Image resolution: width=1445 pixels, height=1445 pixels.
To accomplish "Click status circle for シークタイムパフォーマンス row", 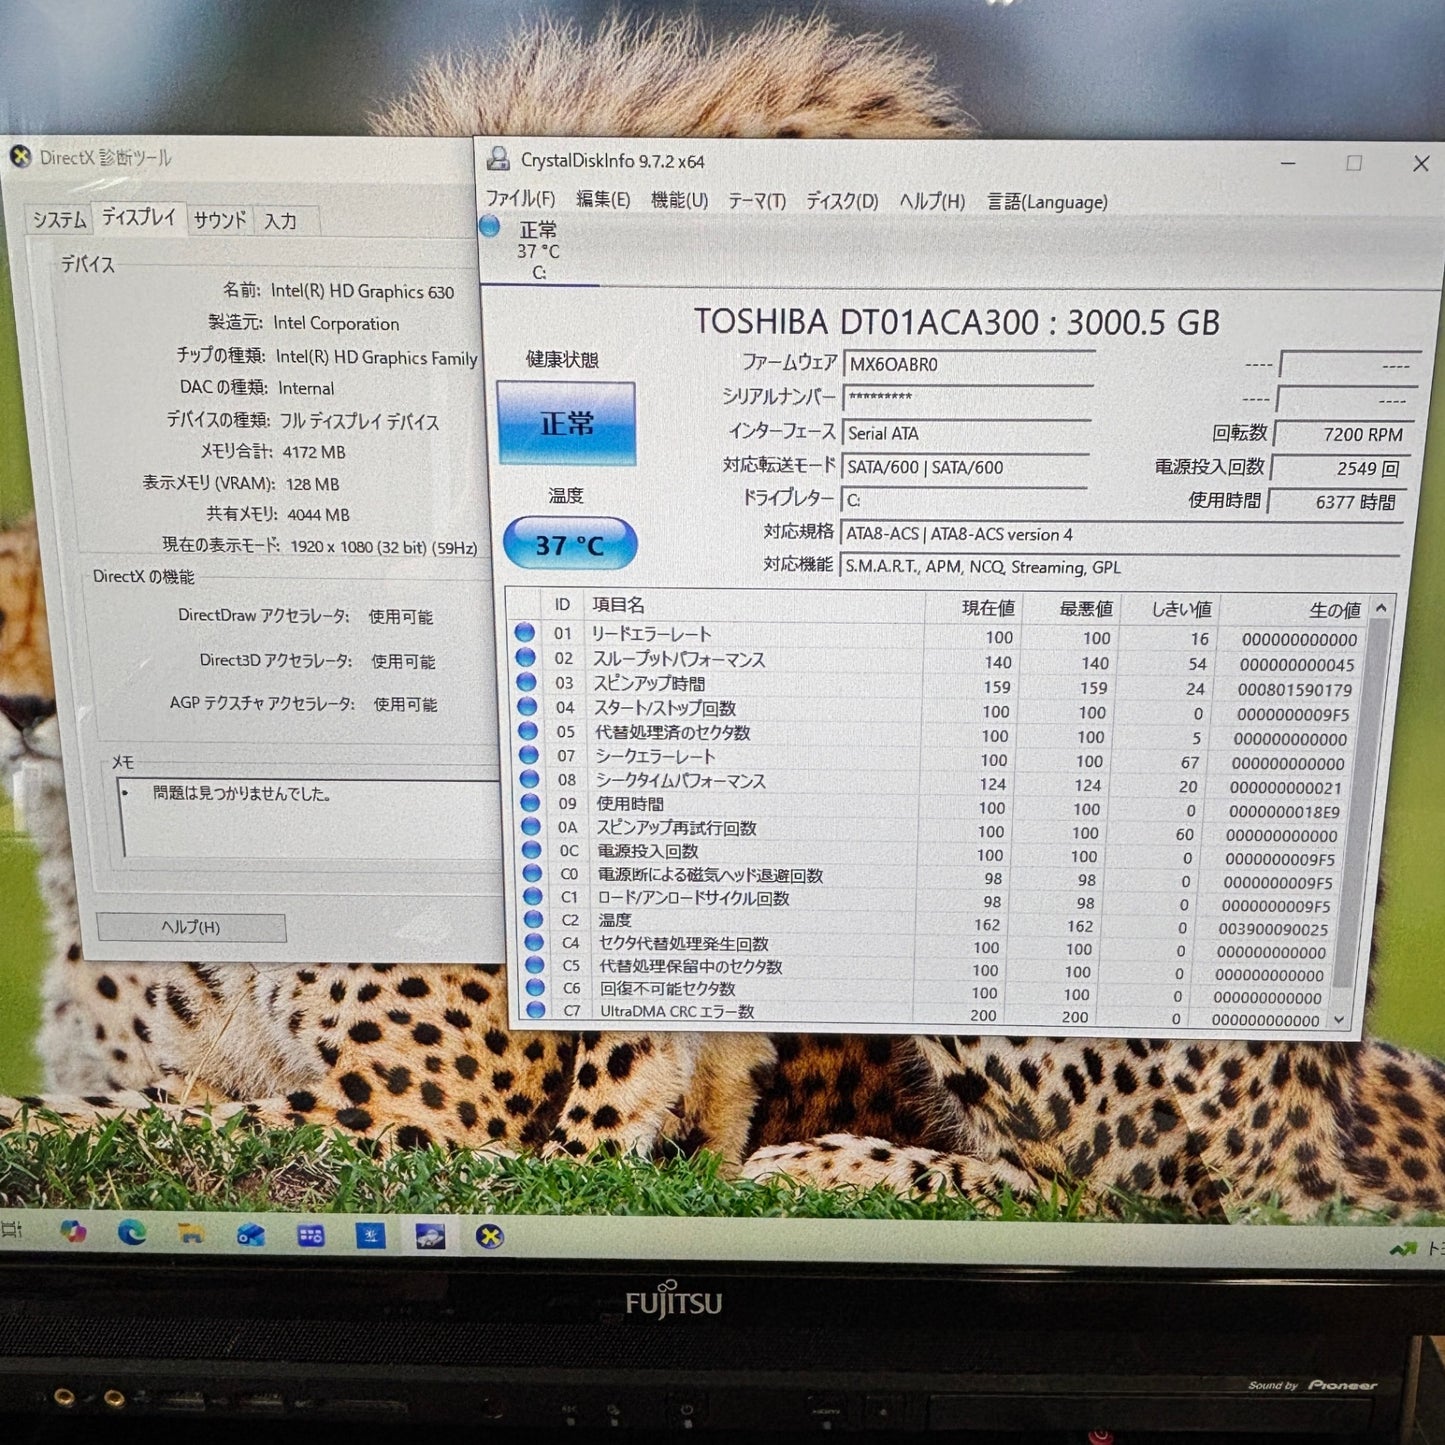I will (x=530, y=779).
